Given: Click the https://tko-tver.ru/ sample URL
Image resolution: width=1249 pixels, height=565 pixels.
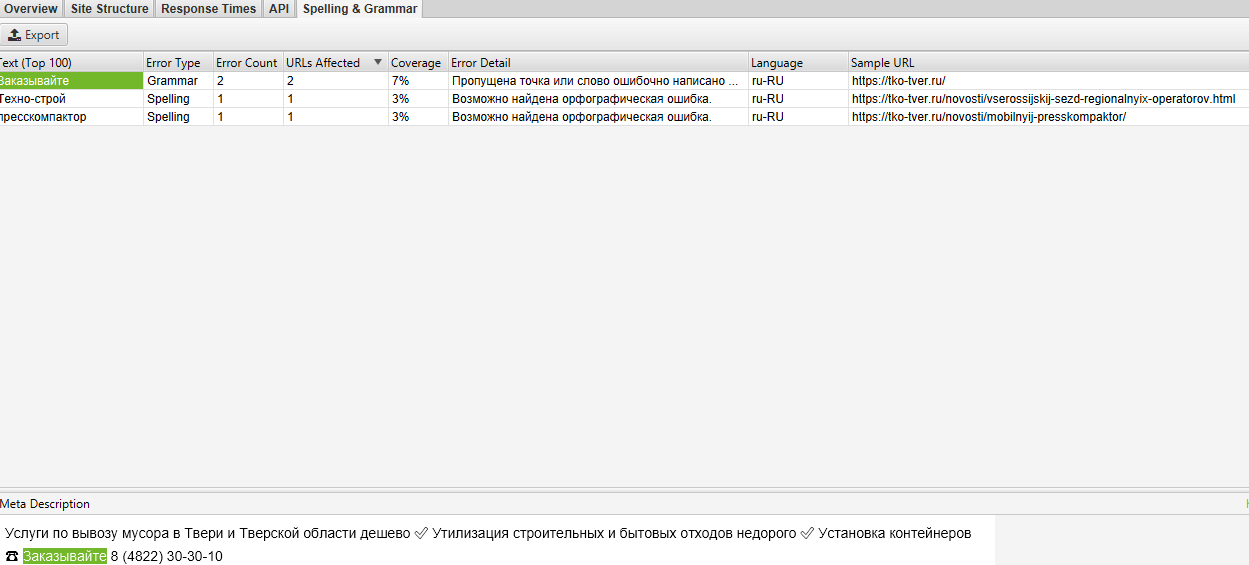Looking at the screenshot, I should pos(898,81).
